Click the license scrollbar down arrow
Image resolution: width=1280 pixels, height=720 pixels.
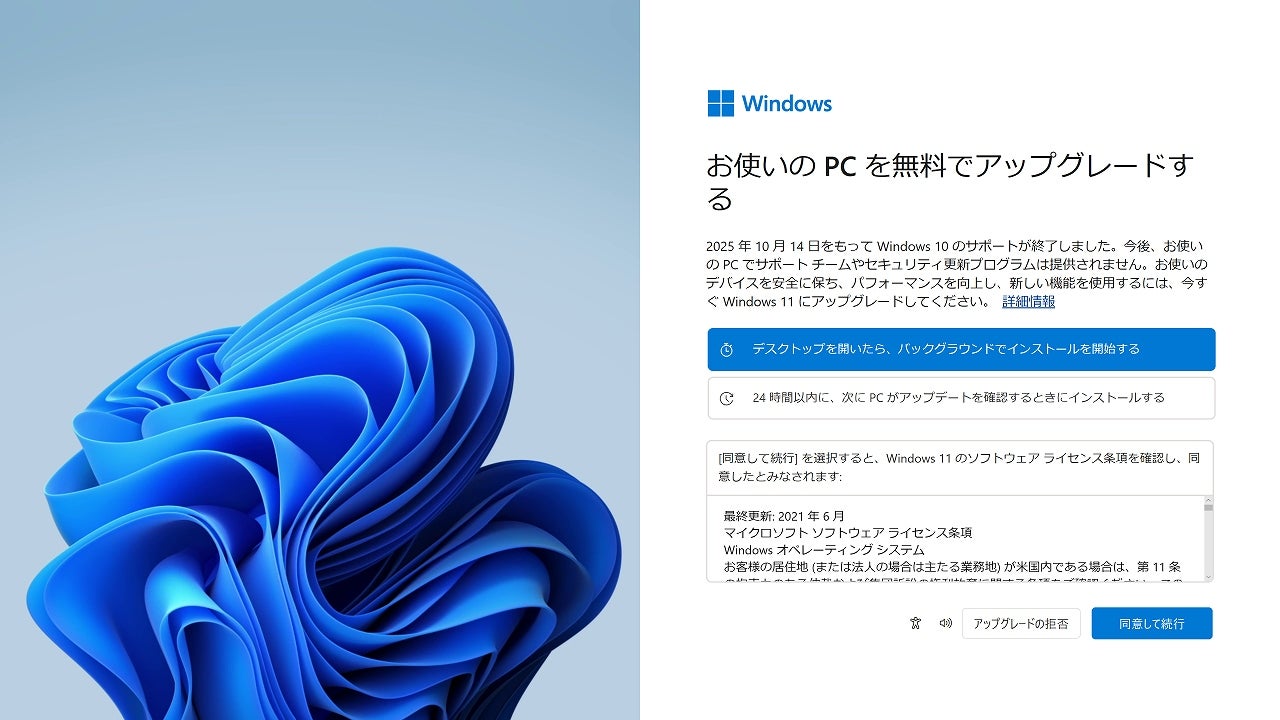click(x=1208, y=577)
